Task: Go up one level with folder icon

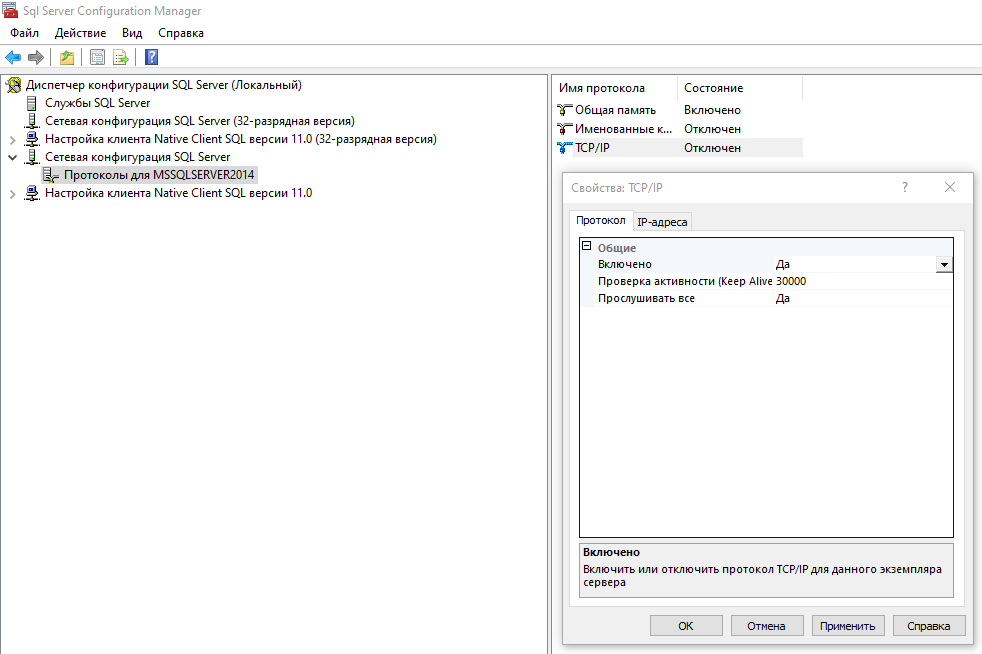Action: [x=66, y=58]
